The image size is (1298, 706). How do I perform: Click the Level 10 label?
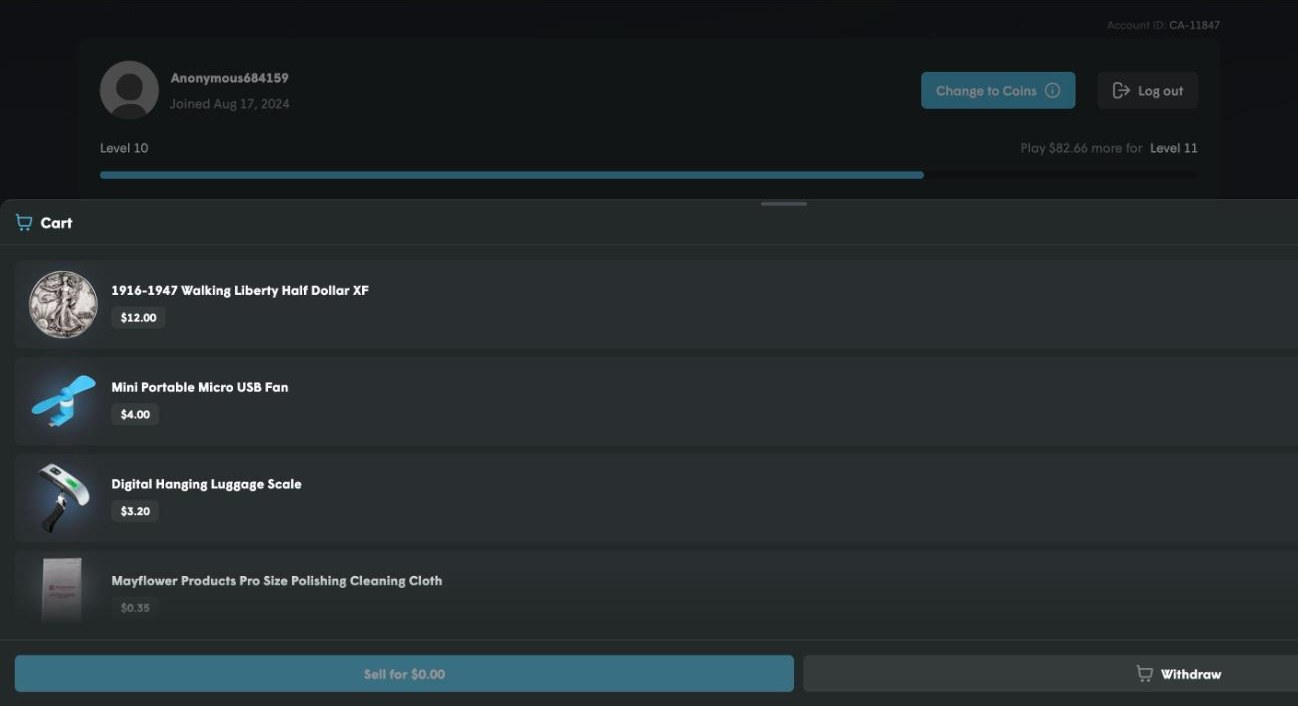coord(124,148)
